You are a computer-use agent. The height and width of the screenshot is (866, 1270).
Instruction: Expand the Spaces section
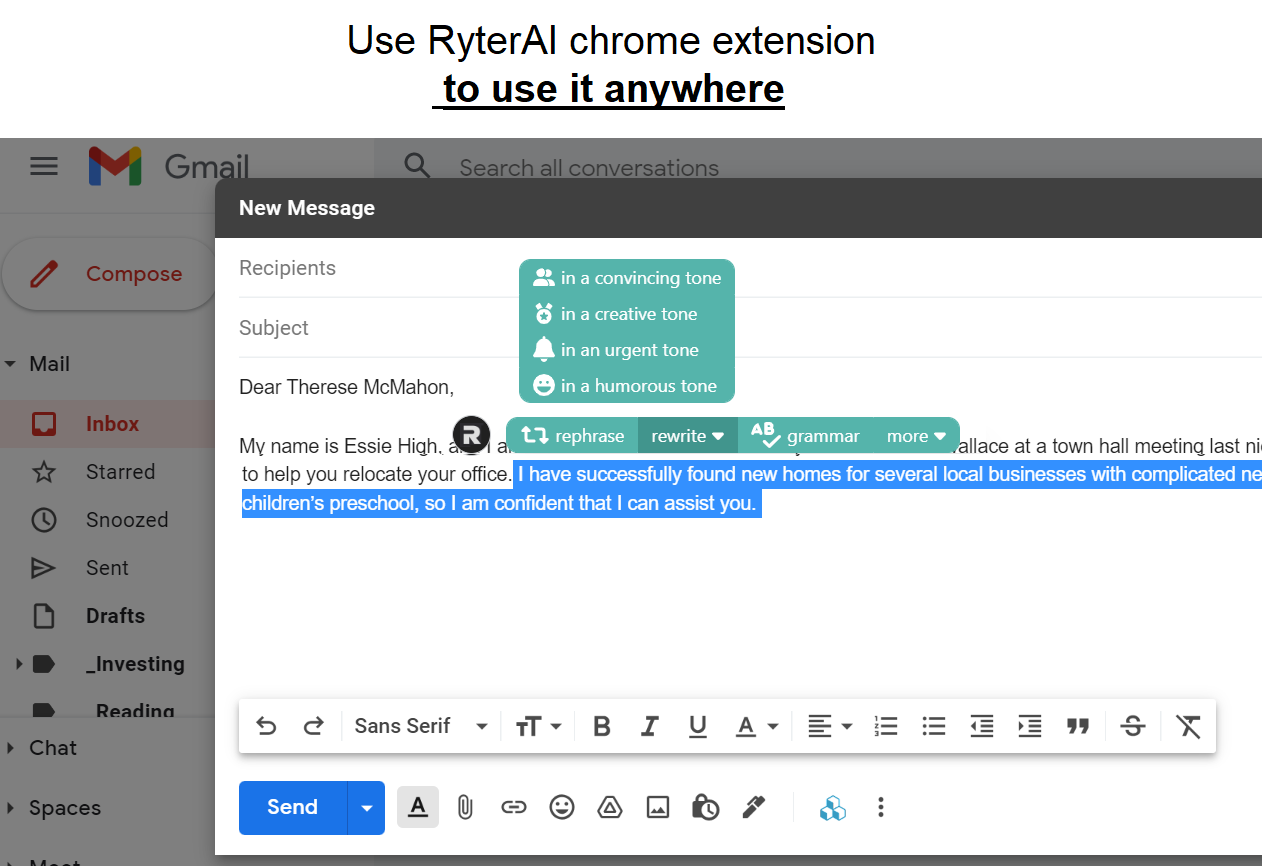[x=10, y=808]
